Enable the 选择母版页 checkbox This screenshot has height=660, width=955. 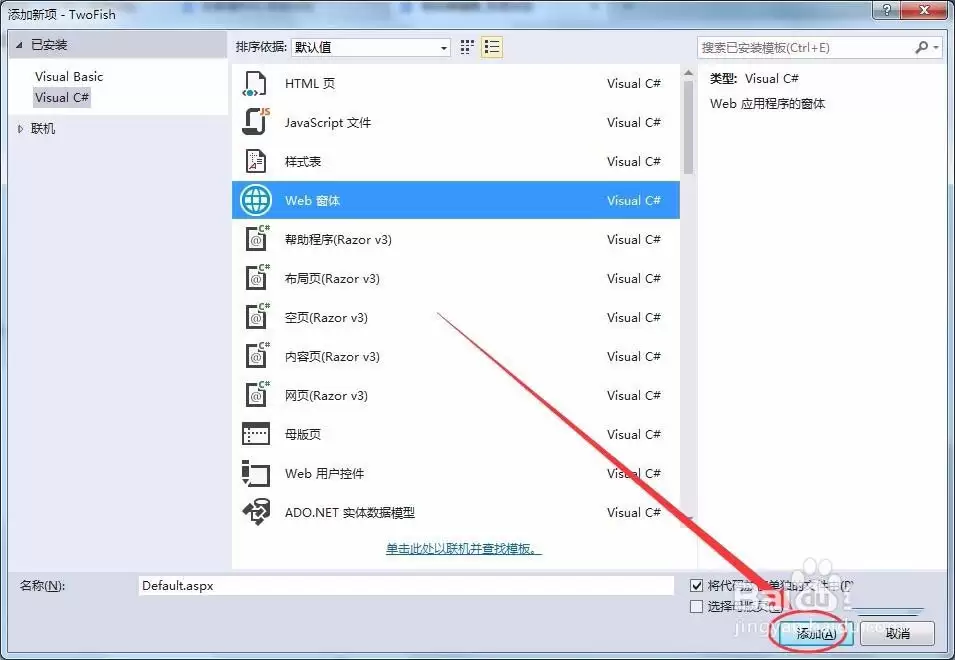pos(696,605)
